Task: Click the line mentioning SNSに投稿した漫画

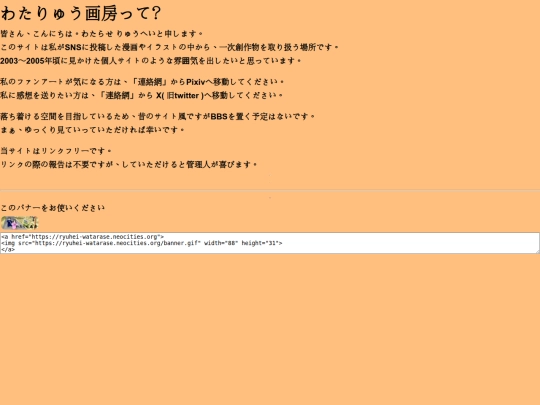Action: tap(169, 47)
